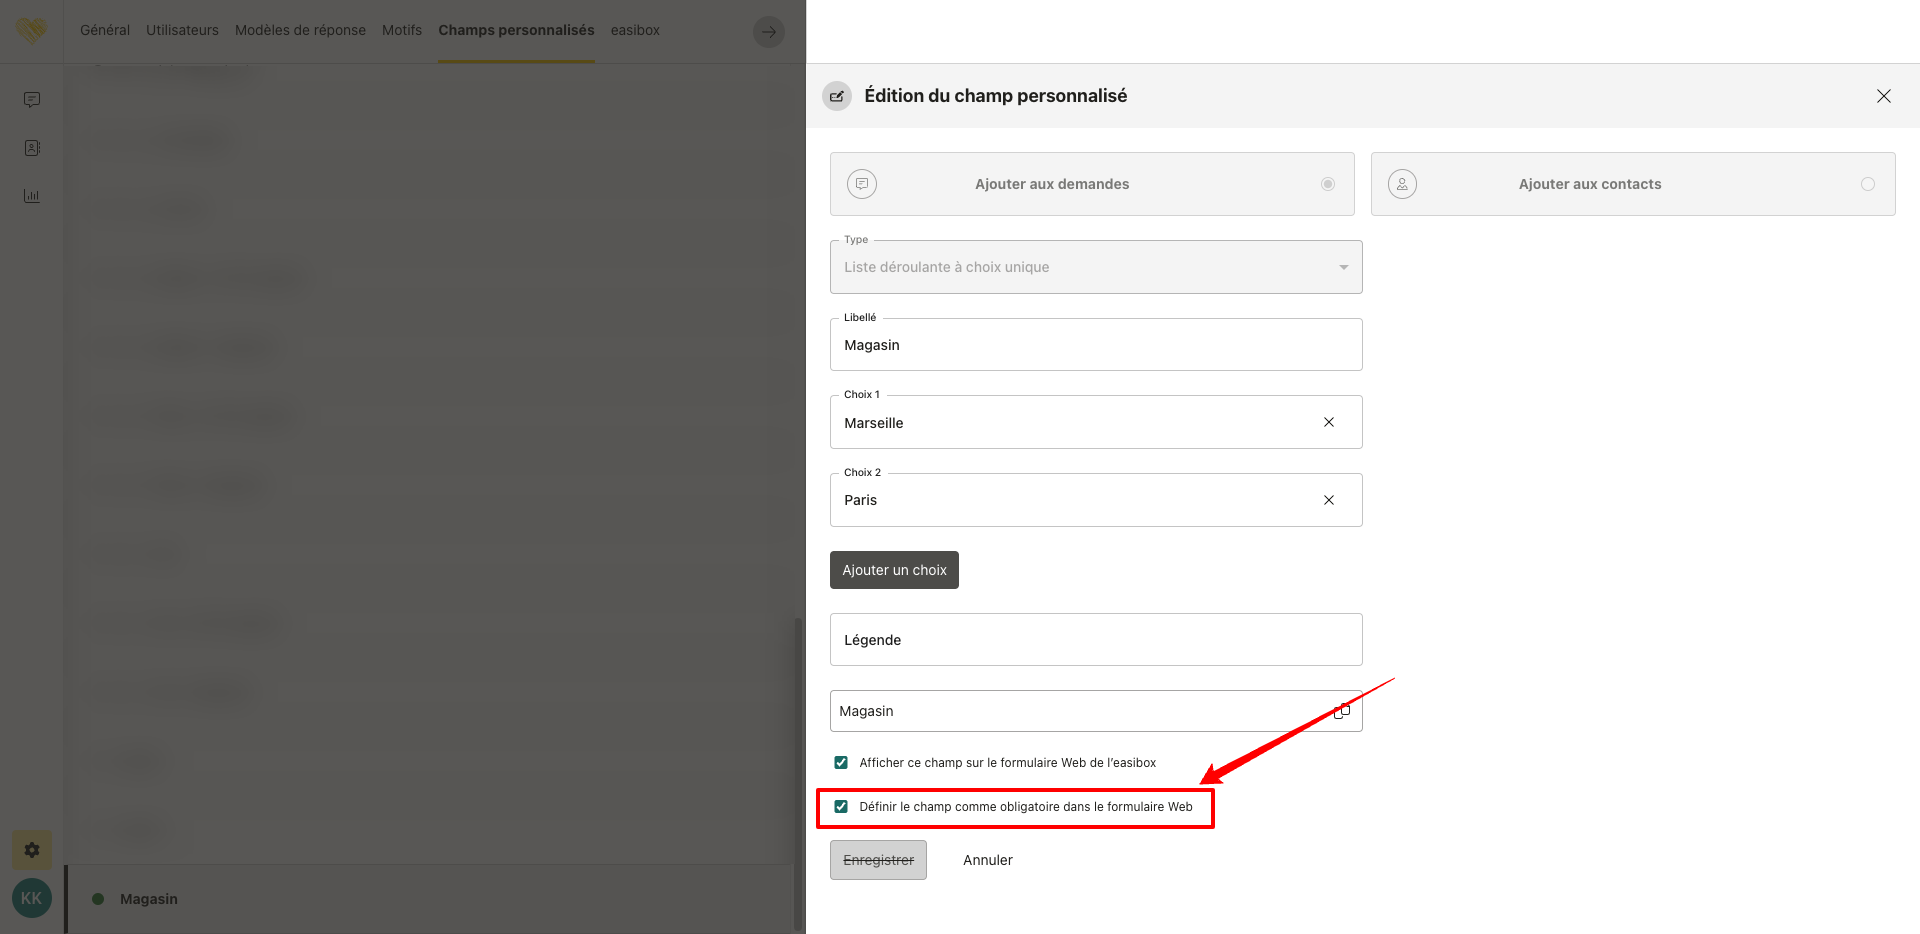
Task: Open the statistics chart icon in sidebar
Action: [x=32, y=196]
